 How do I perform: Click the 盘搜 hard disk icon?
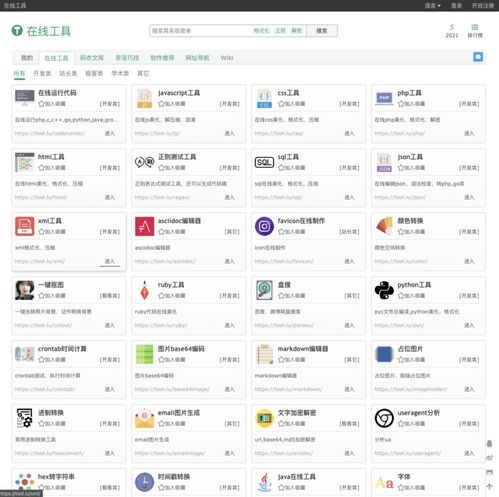(x=264, y=290)
